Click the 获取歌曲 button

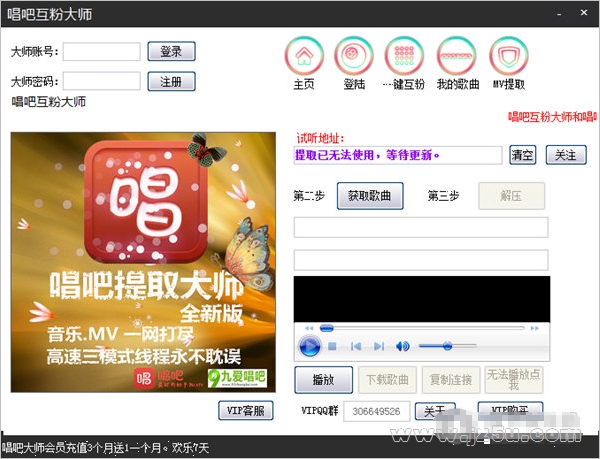[370, 196]
